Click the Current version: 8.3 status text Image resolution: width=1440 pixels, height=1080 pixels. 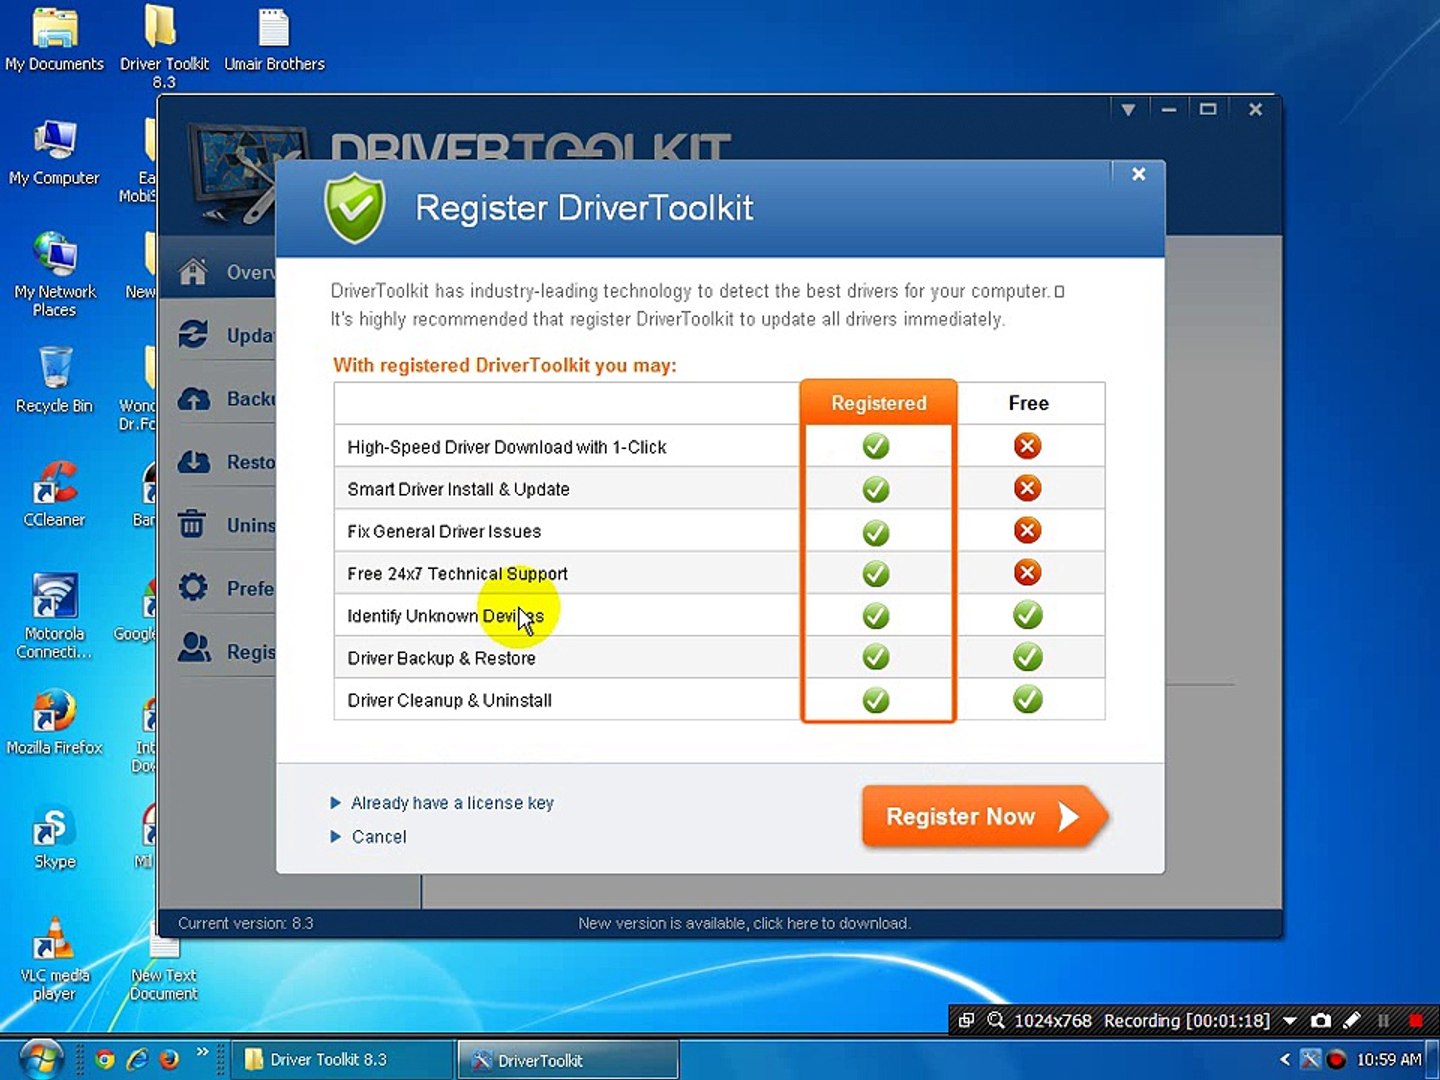(246, 923)
